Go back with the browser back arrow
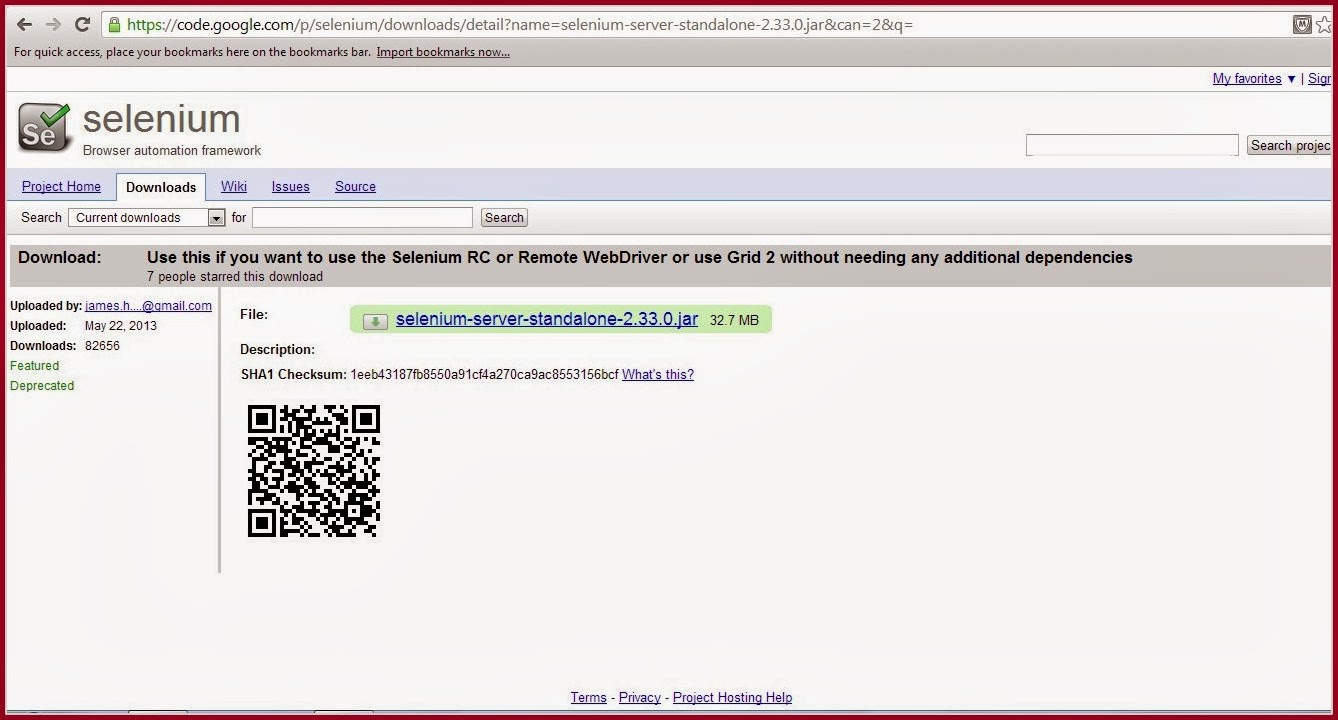This screenshot has width=1338, height=720. tap(25, 24)
